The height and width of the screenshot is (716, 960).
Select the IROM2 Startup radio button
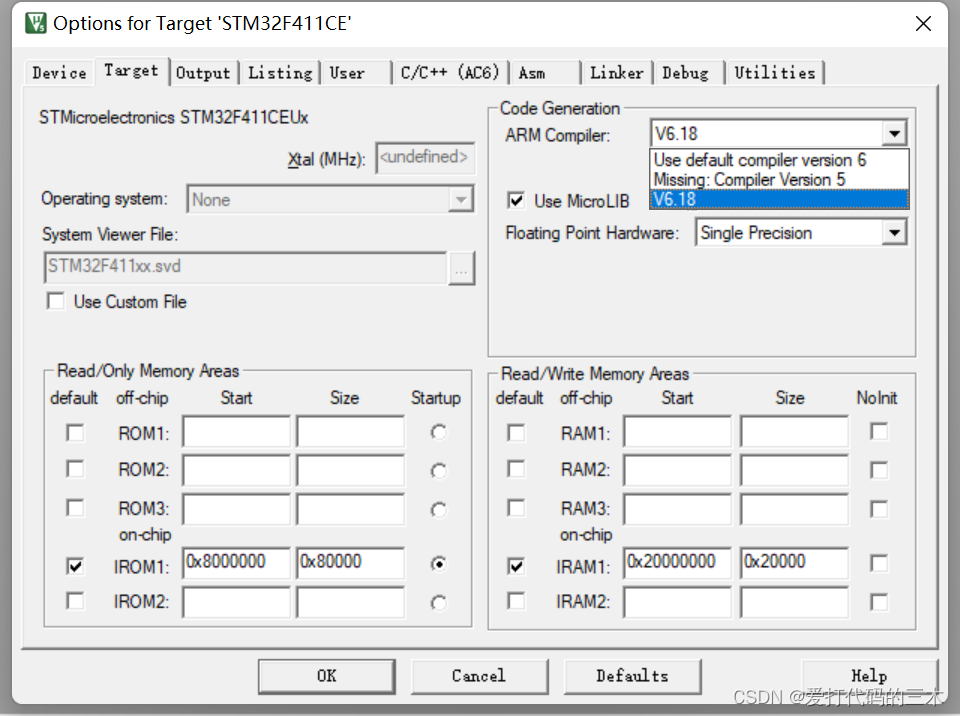(438, 603)
